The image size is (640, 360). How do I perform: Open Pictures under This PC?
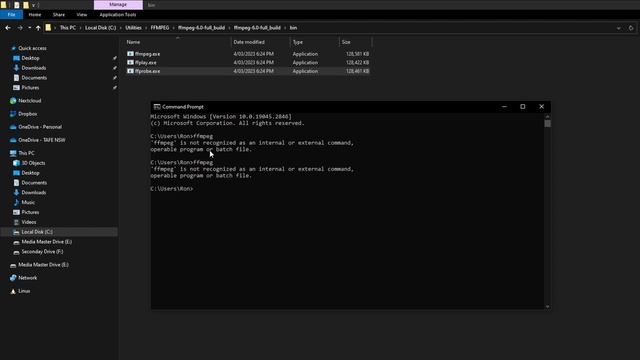(30, 212)
